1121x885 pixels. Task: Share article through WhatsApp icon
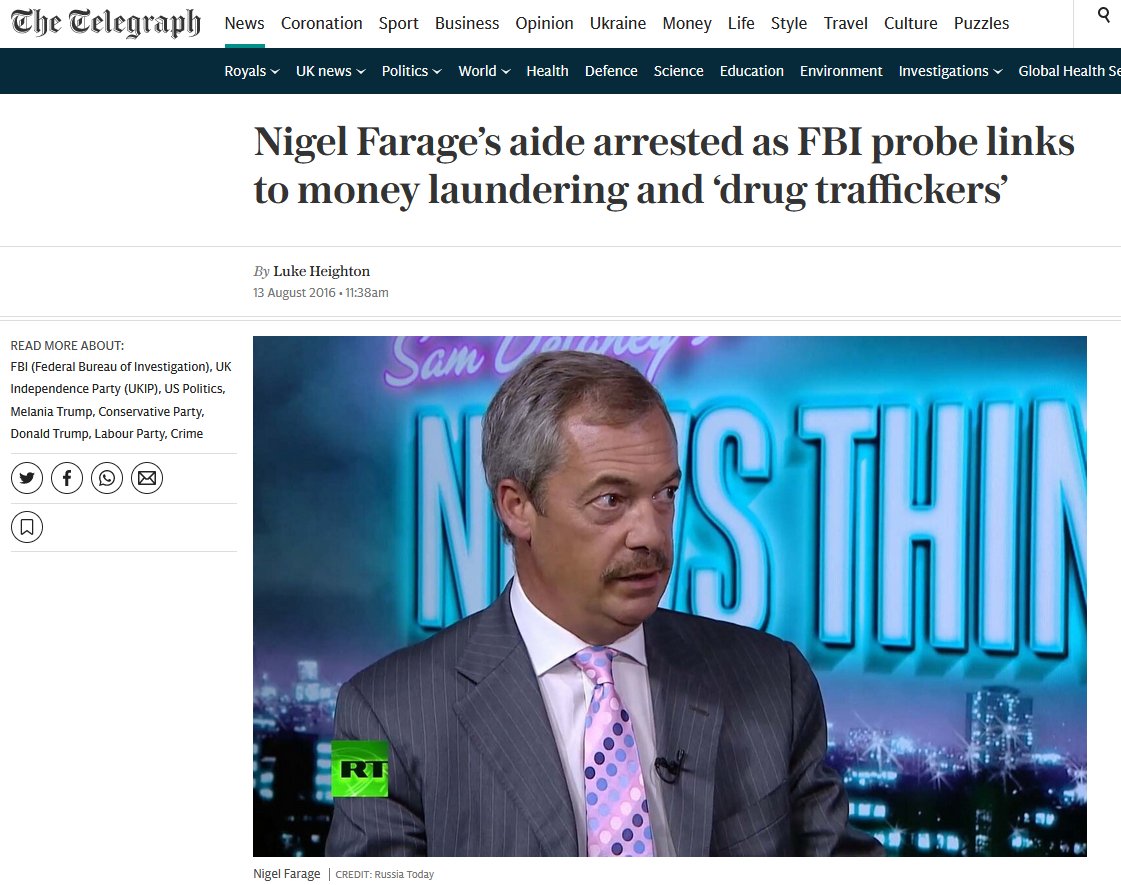point(107,478)
